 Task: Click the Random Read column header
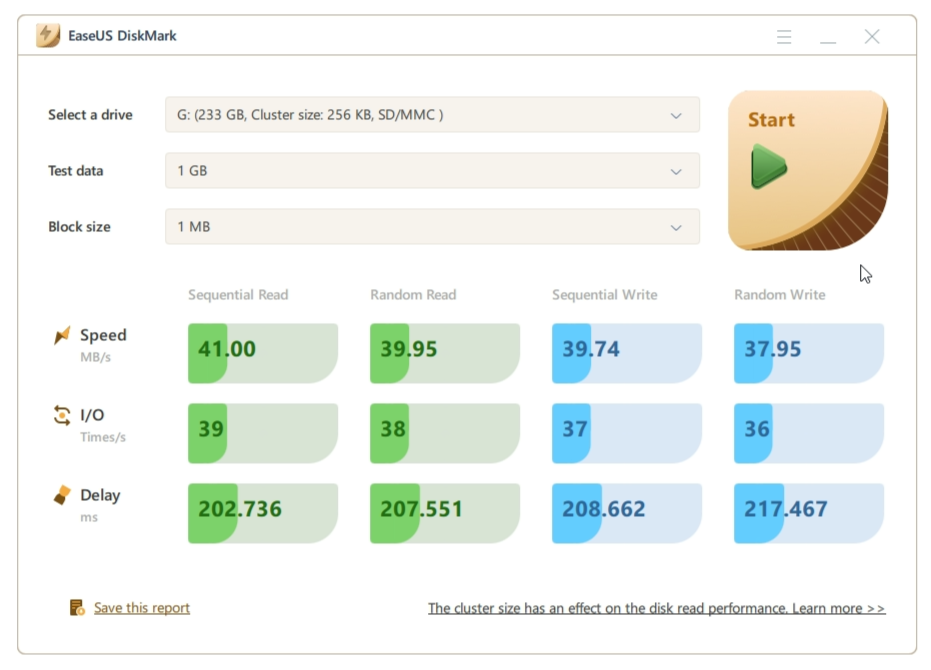click(x=413, y=295)
